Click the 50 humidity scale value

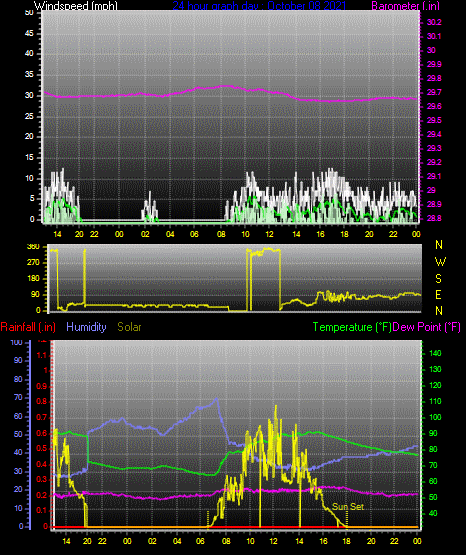pyautogui.click(x=18, y=434)
